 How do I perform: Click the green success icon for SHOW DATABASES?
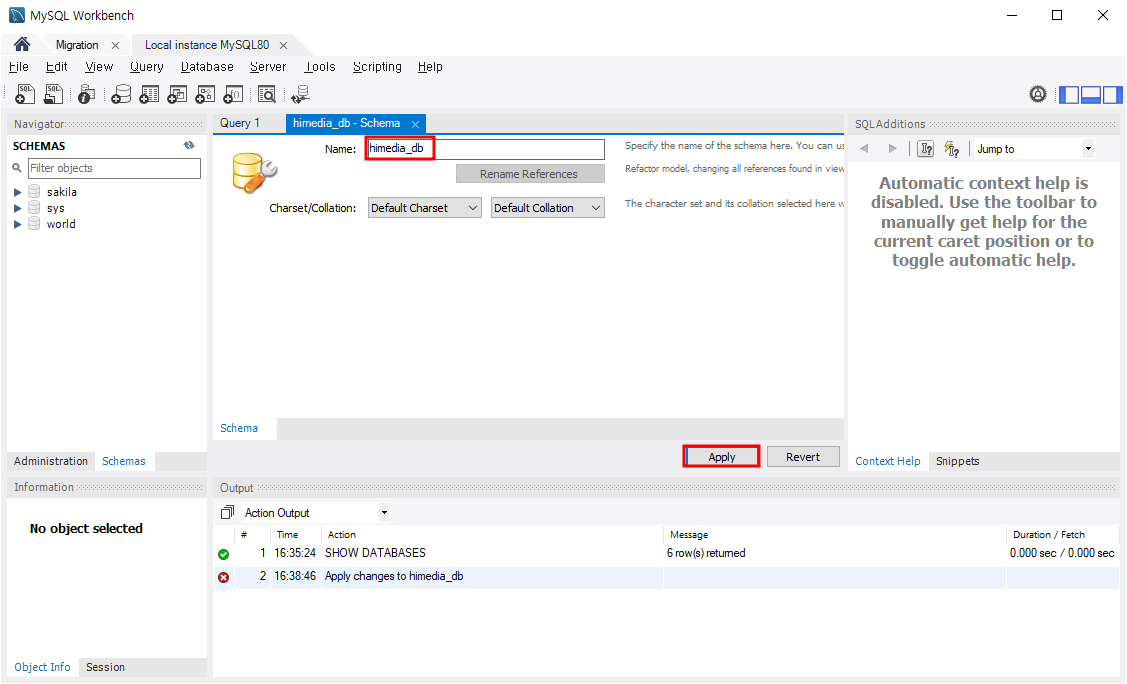[224, 554]
